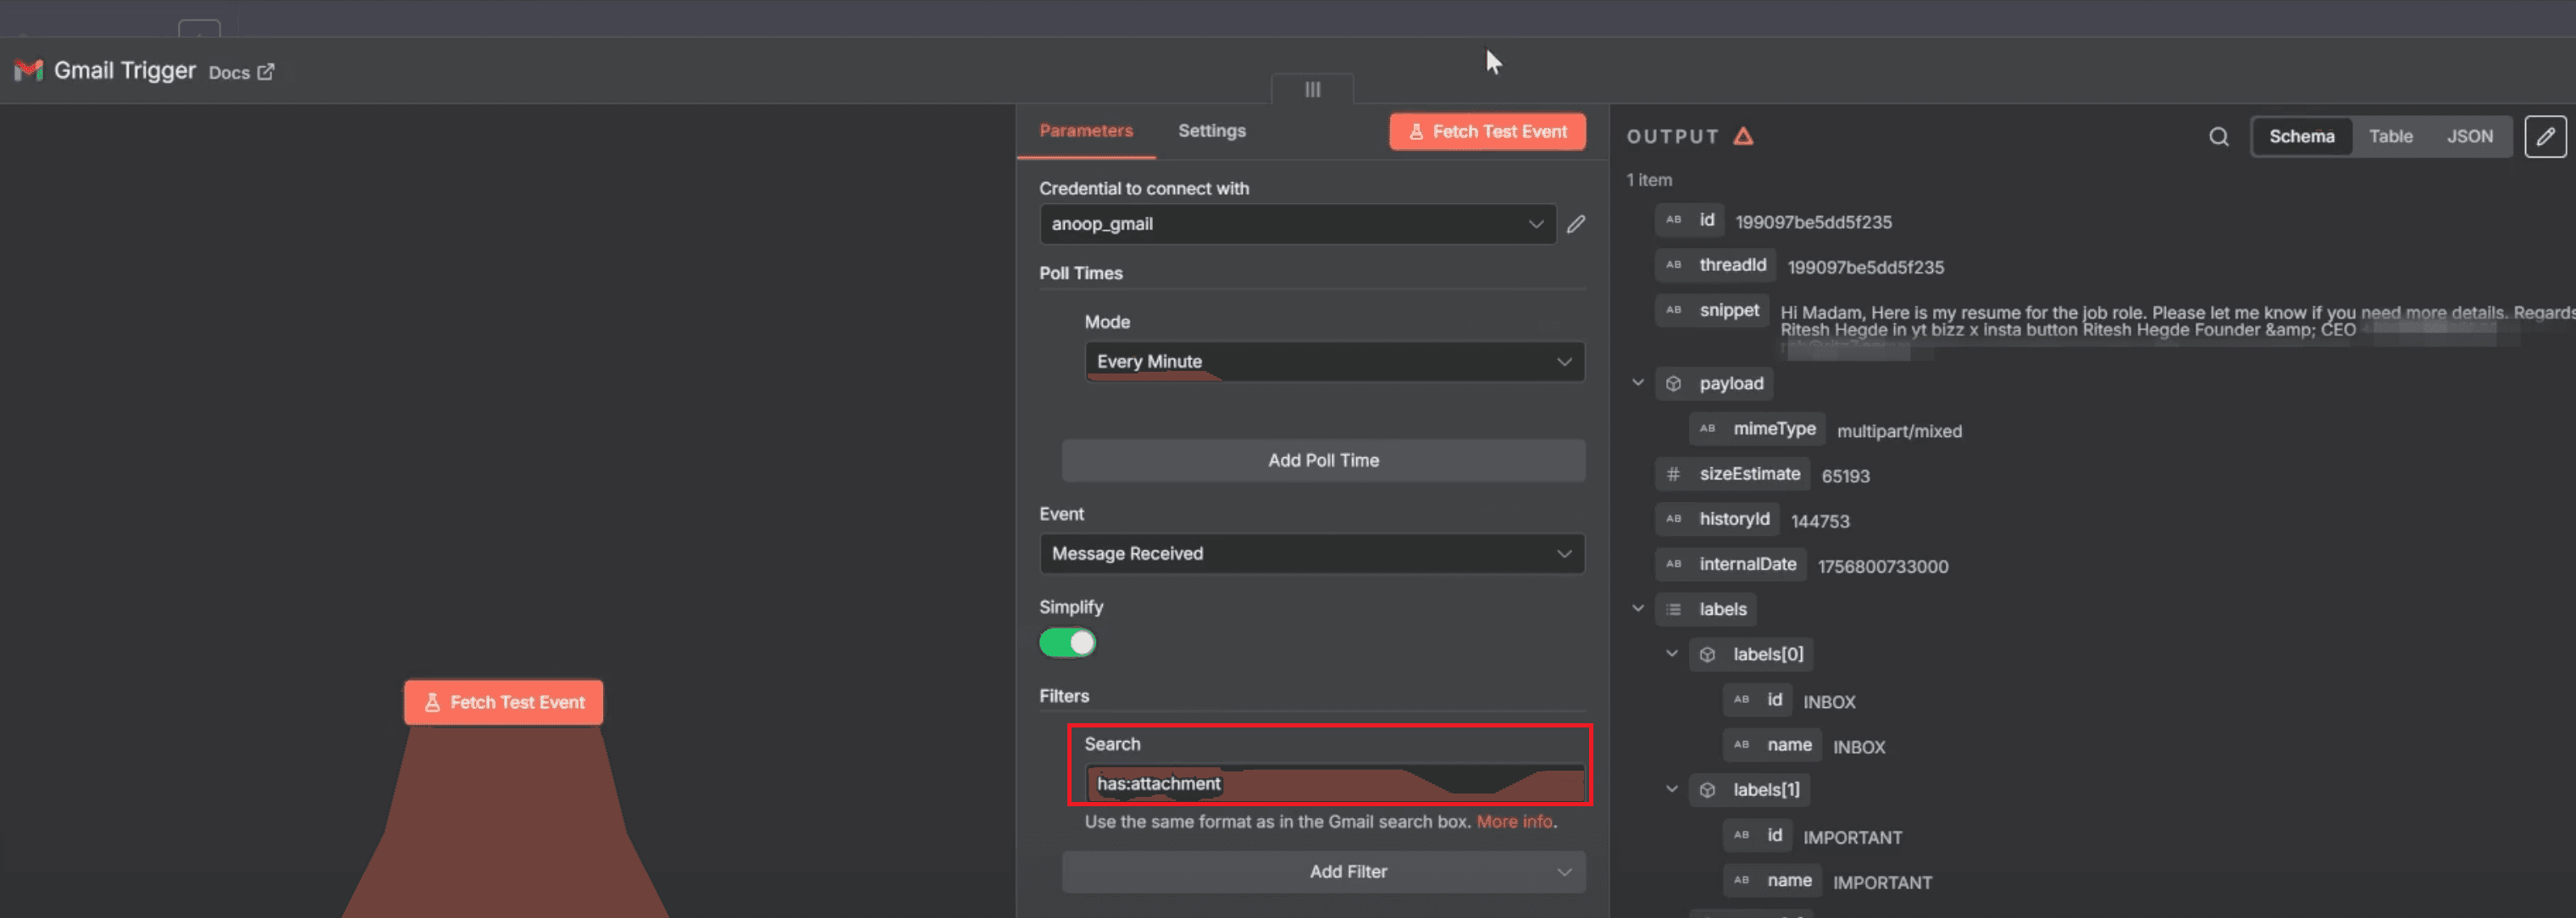
Task: Click the string type icon beside snippet
Action: (1674, 310)
